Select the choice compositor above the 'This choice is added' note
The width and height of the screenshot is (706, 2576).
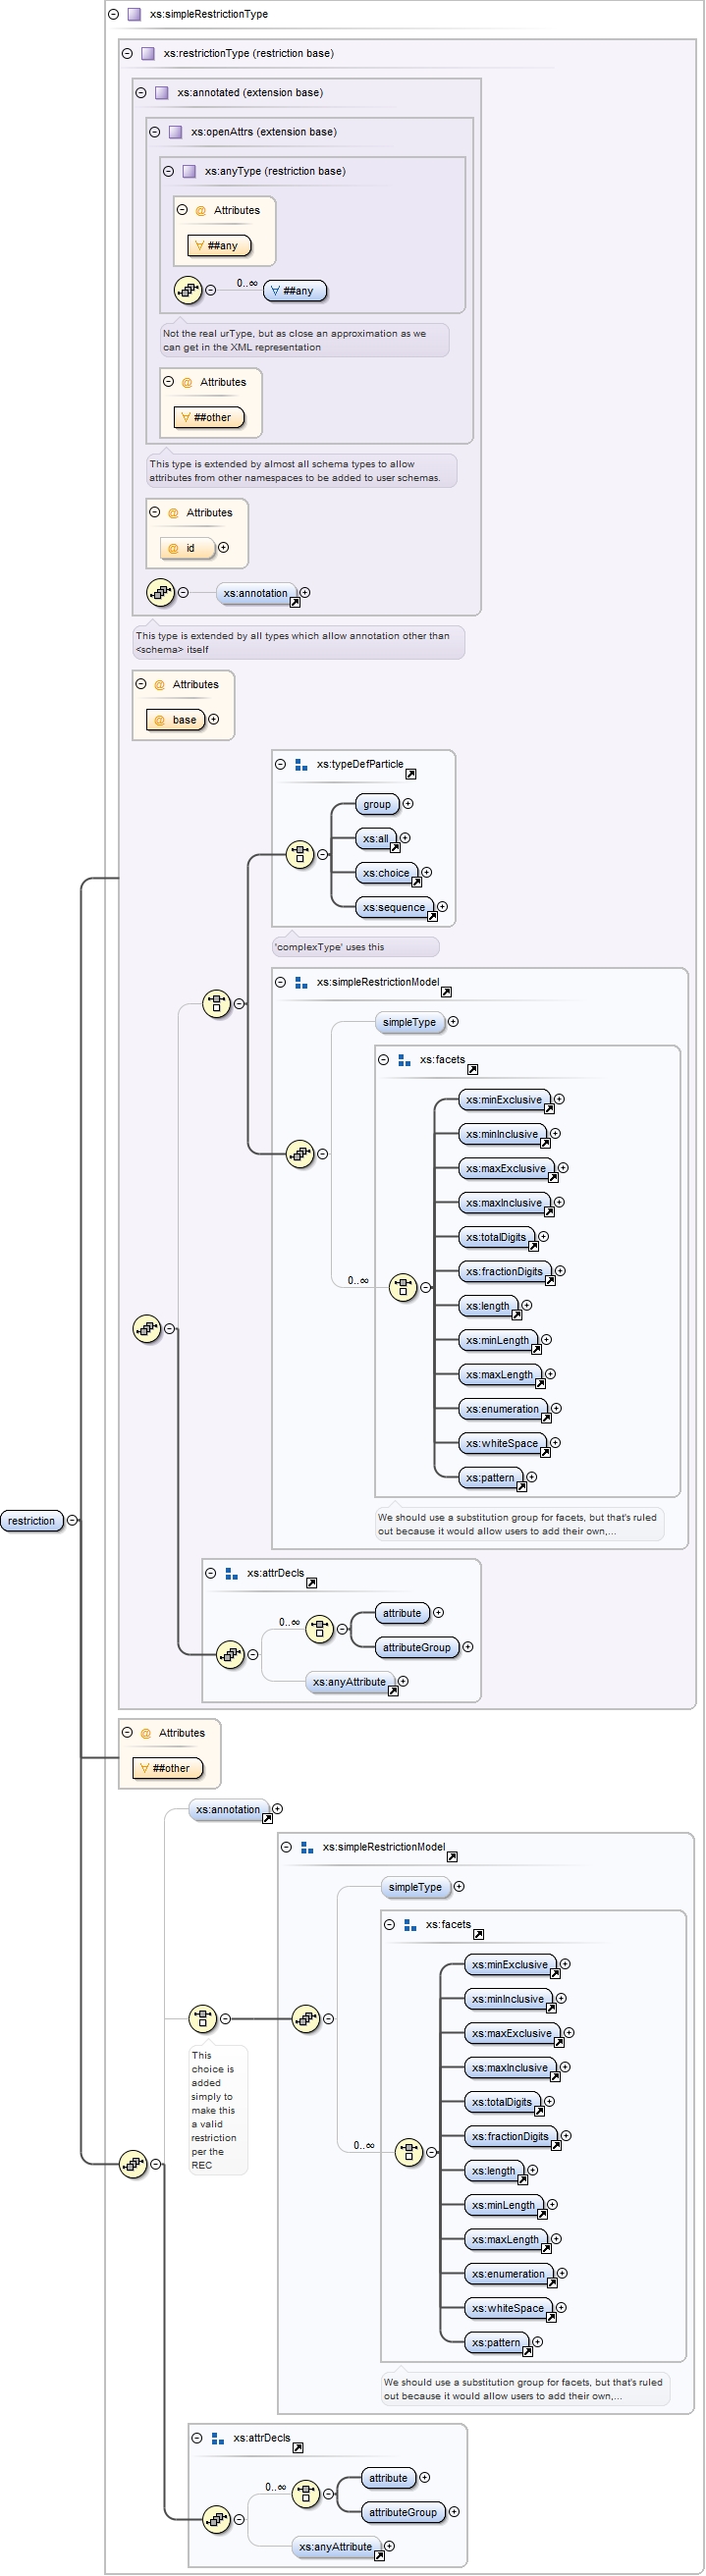pos(203,2018)
